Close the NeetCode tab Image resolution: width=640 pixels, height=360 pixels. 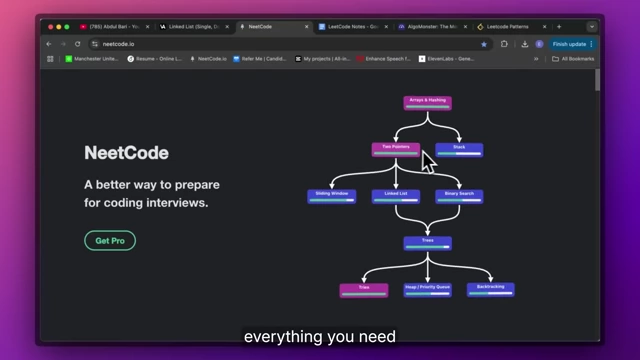[307, 27]
